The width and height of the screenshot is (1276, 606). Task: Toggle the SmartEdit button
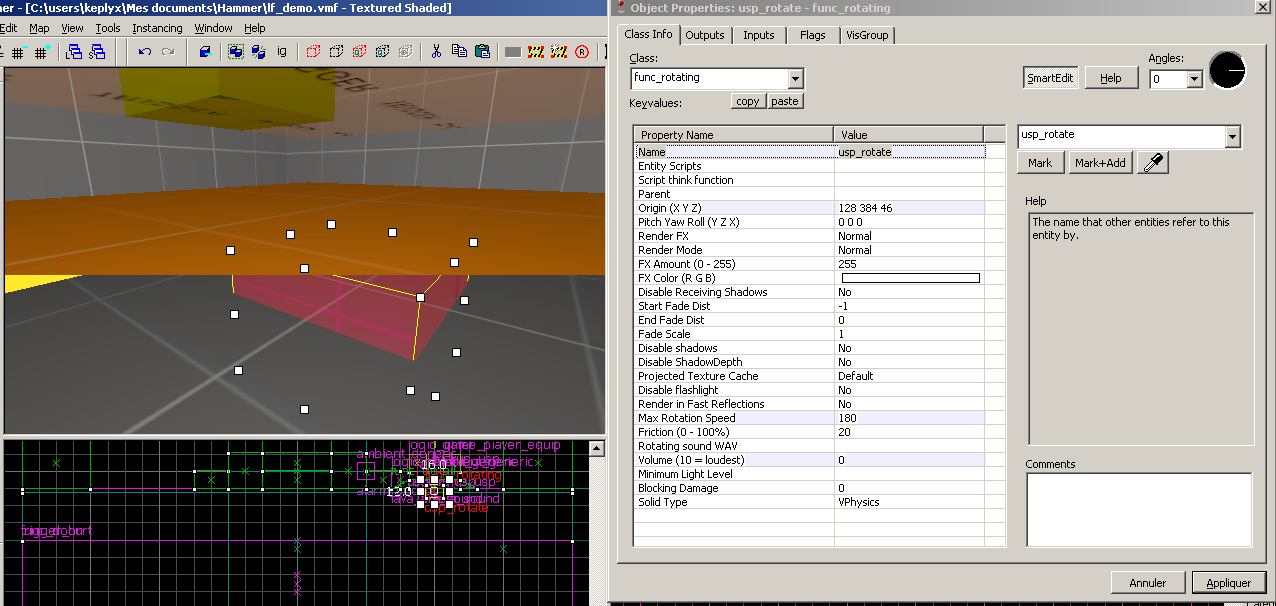coord(1052,78)
